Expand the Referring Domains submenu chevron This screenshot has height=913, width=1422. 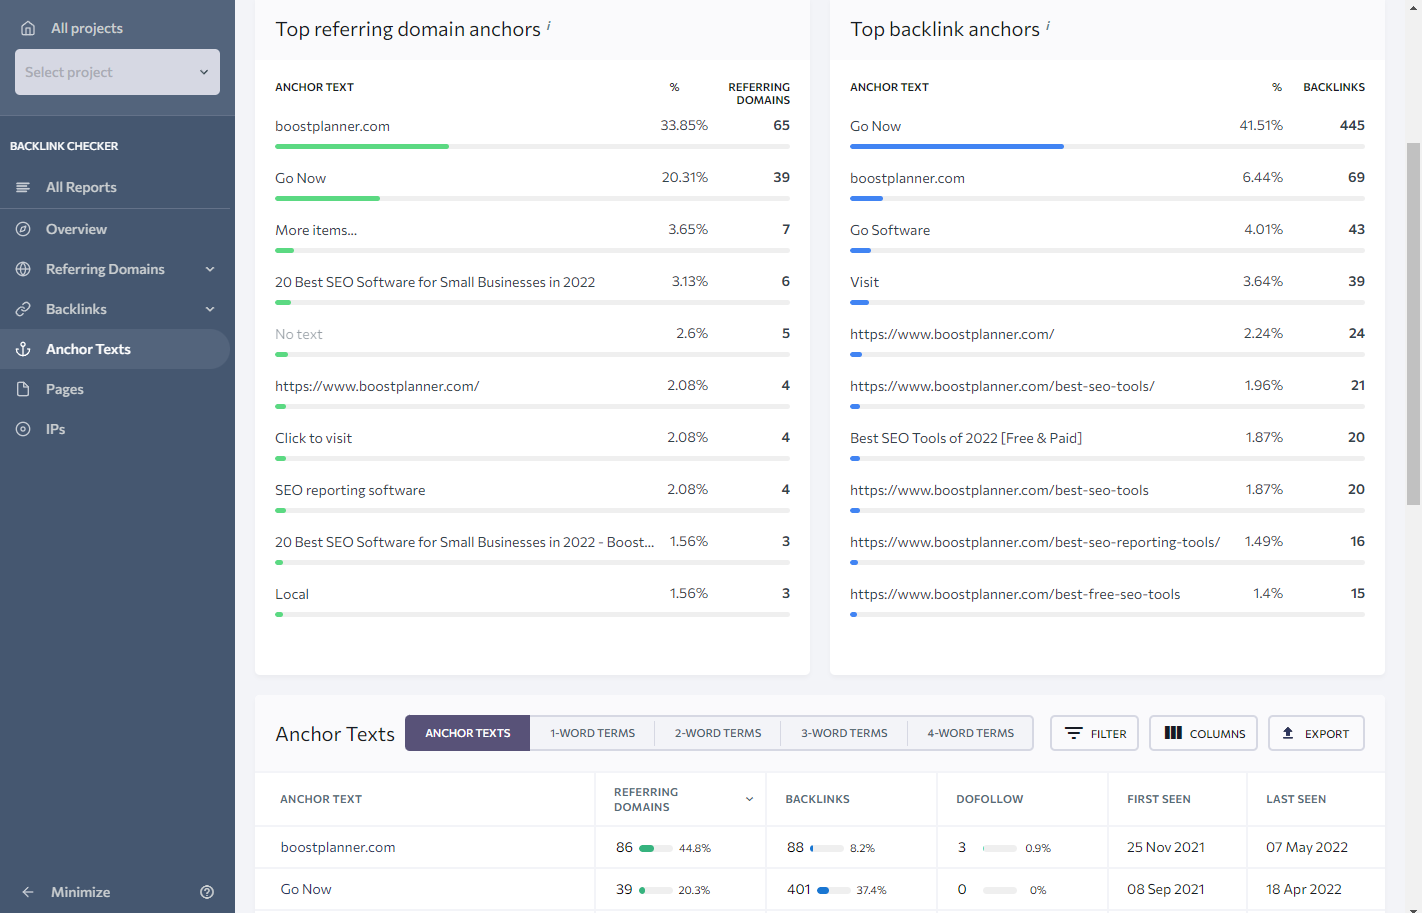pyautogui.click(x=210, y=269)
